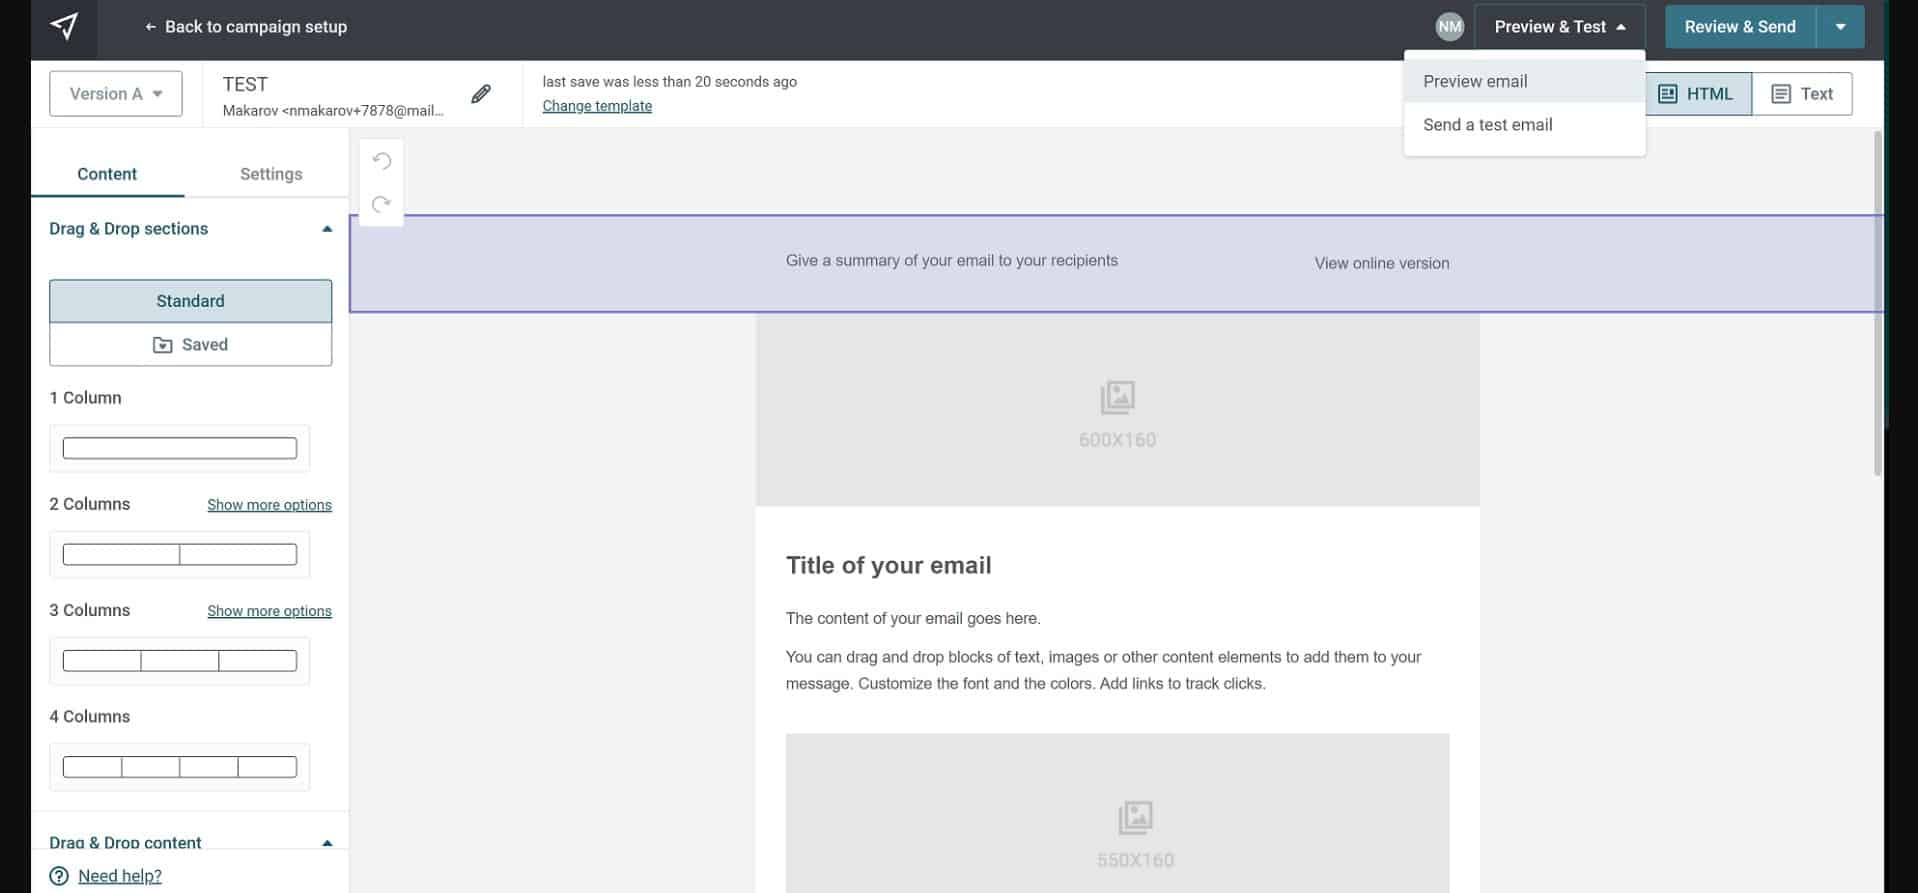Click the Review & Send button
Viewport: 1918px width, 893px height.
[x=1740, y=27]
